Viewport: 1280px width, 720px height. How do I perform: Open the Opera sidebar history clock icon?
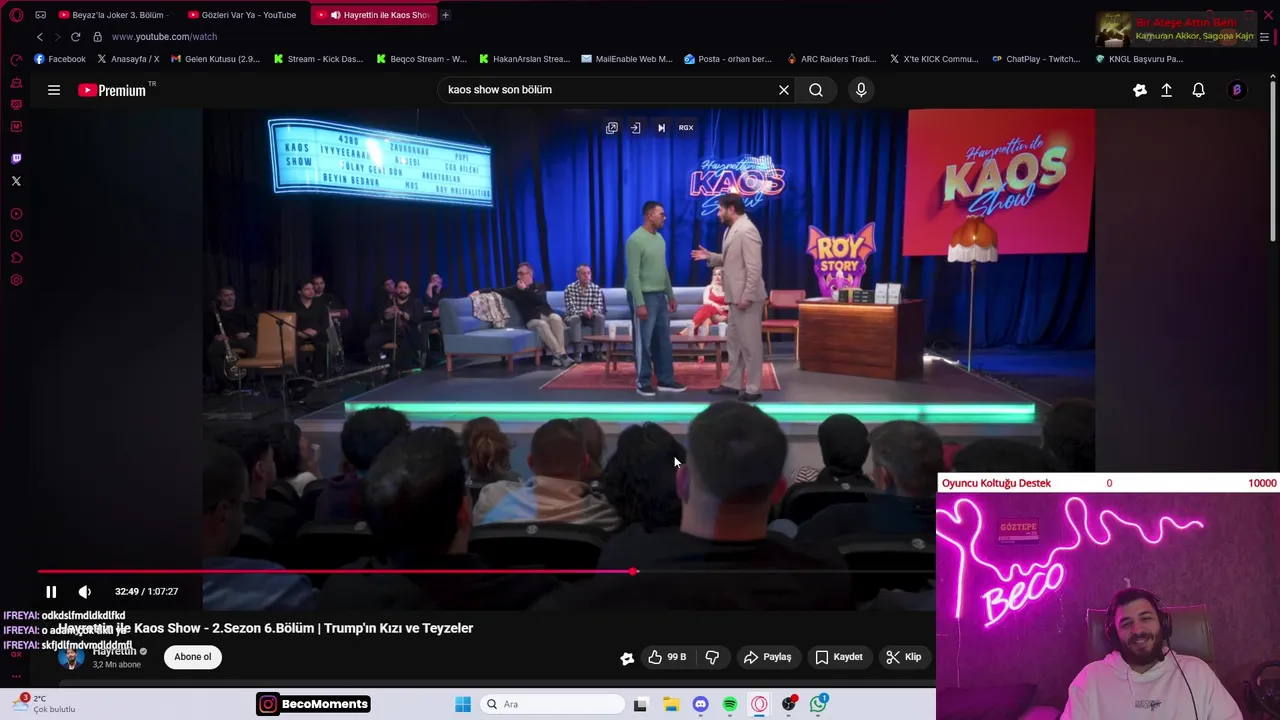tap(16, 236)
